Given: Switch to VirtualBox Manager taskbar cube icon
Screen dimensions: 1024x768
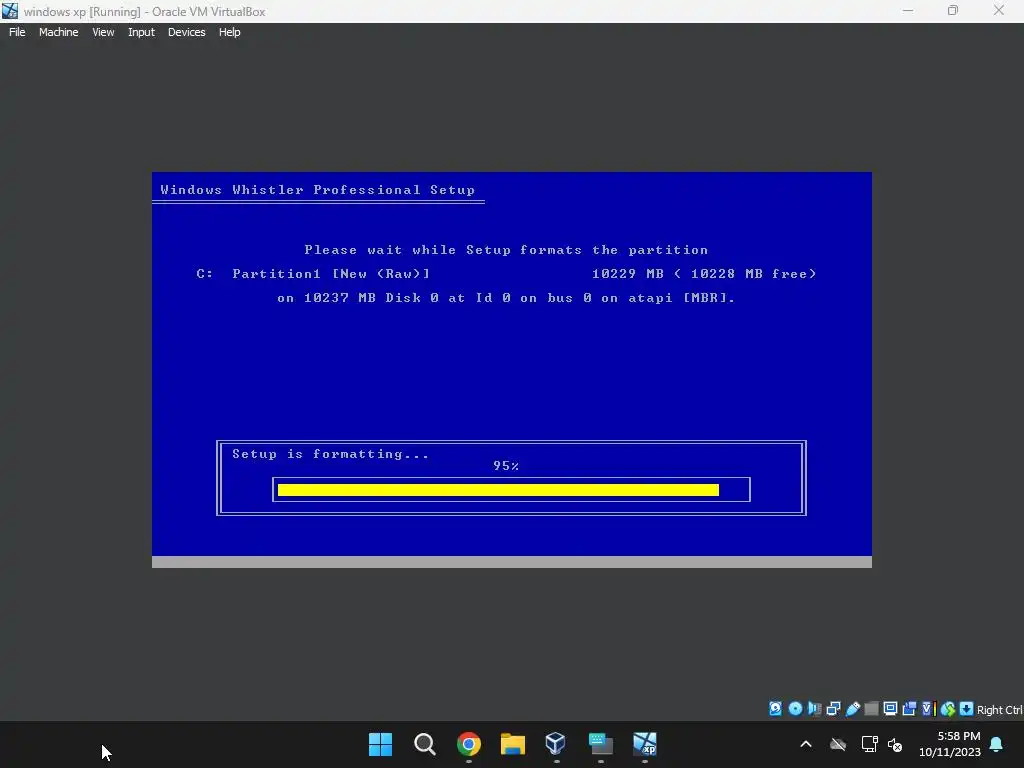Looking at the screenshot, I should 556,743.
